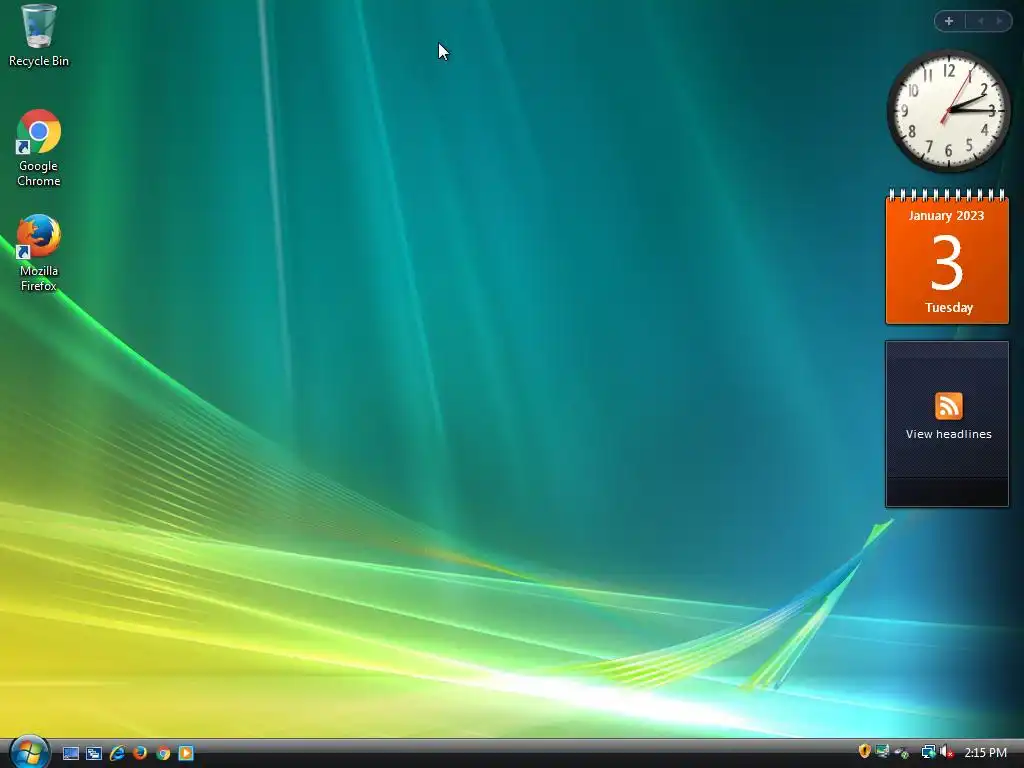1024x768 pixels.
Task: Click the analog clock gadget
Action: click(x=948, y=111)
